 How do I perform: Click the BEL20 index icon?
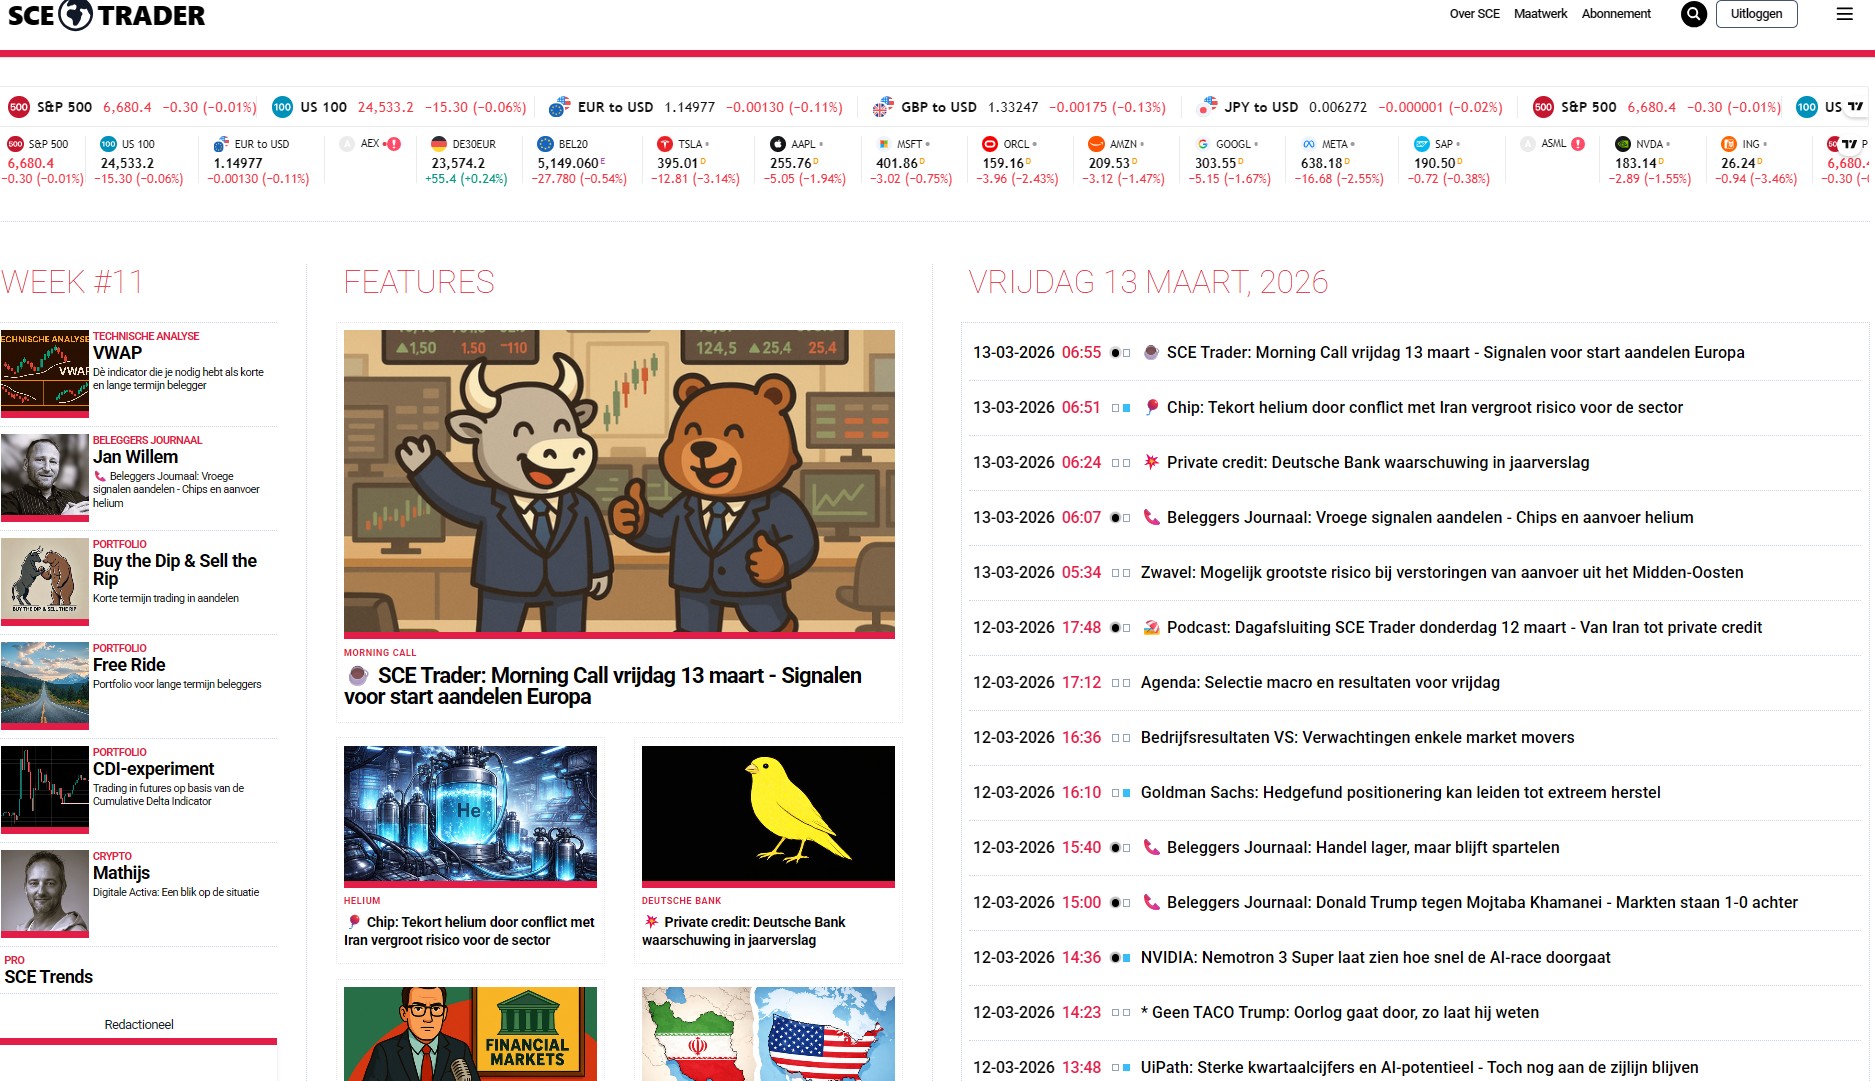(x=545, y=144)
